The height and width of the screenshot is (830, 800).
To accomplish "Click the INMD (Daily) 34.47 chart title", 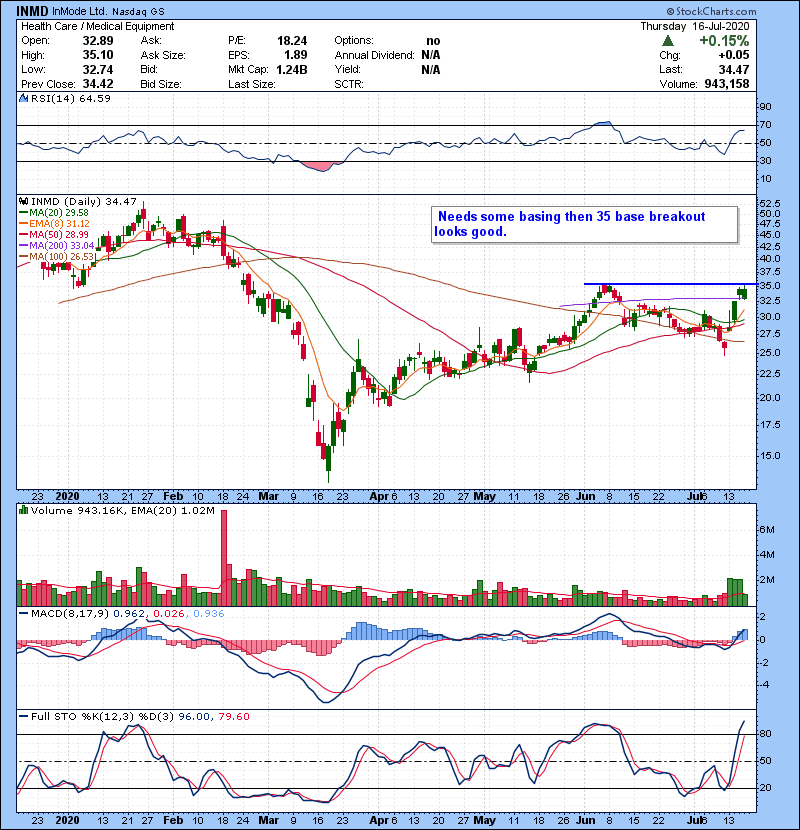I will point(84,202).
